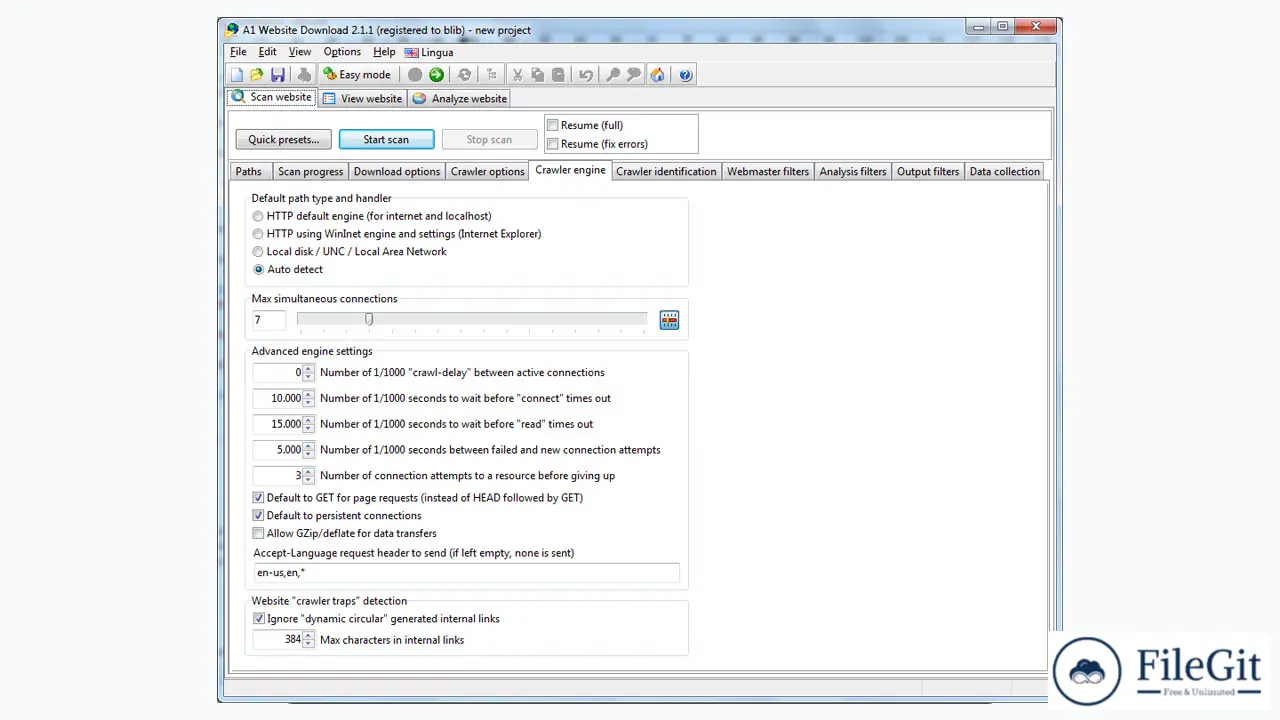Toggle Easy mode in the toolbar
1280x720 pixels.
pos(357,75)
